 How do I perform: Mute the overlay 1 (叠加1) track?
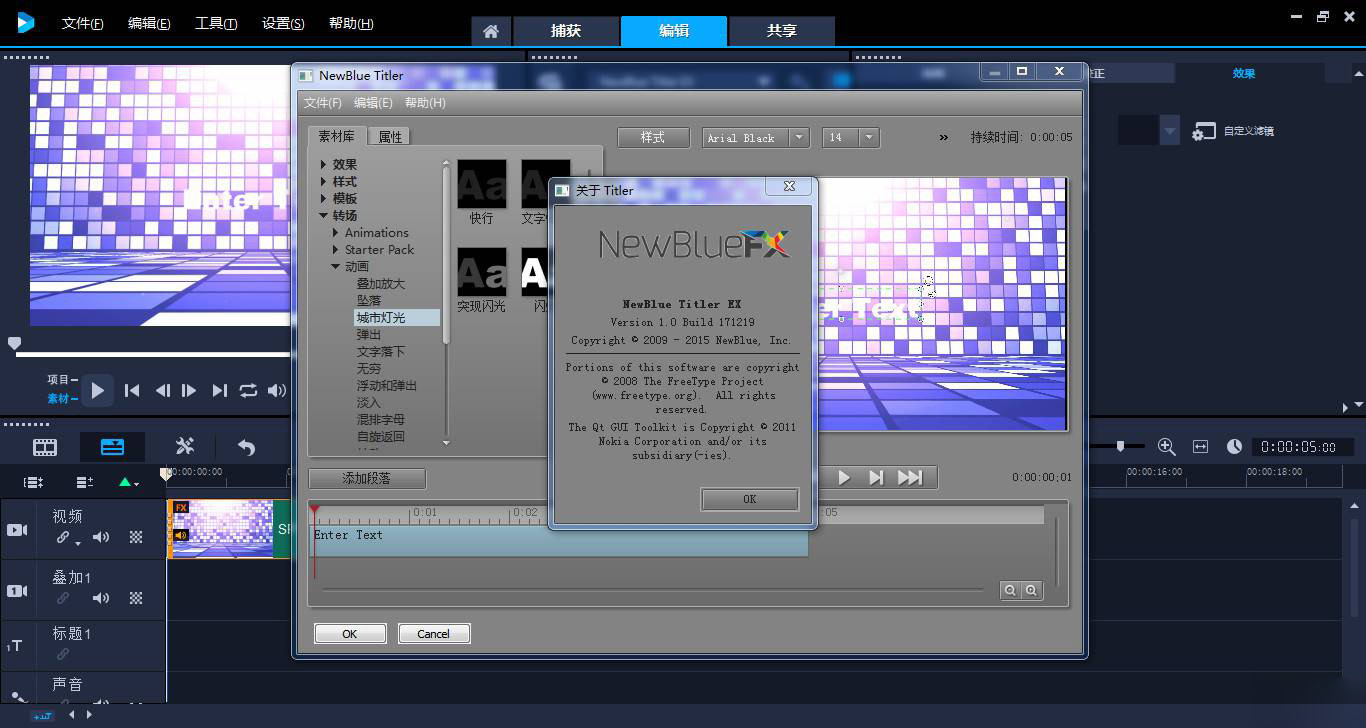[x=101, y=598]
